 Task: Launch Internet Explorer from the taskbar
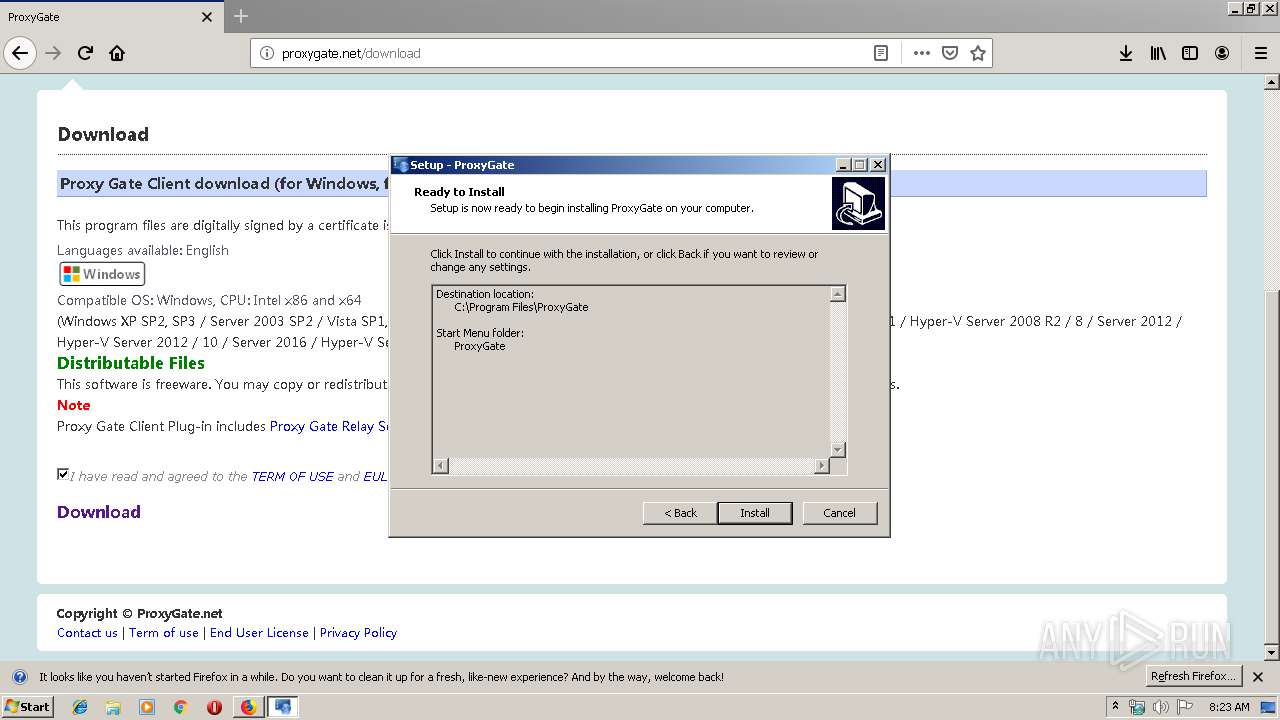pos(80,707)
